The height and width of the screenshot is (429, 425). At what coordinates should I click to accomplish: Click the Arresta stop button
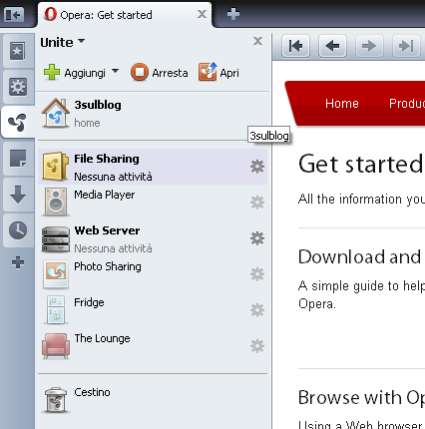pyautogui.click(x=159, y=72)
